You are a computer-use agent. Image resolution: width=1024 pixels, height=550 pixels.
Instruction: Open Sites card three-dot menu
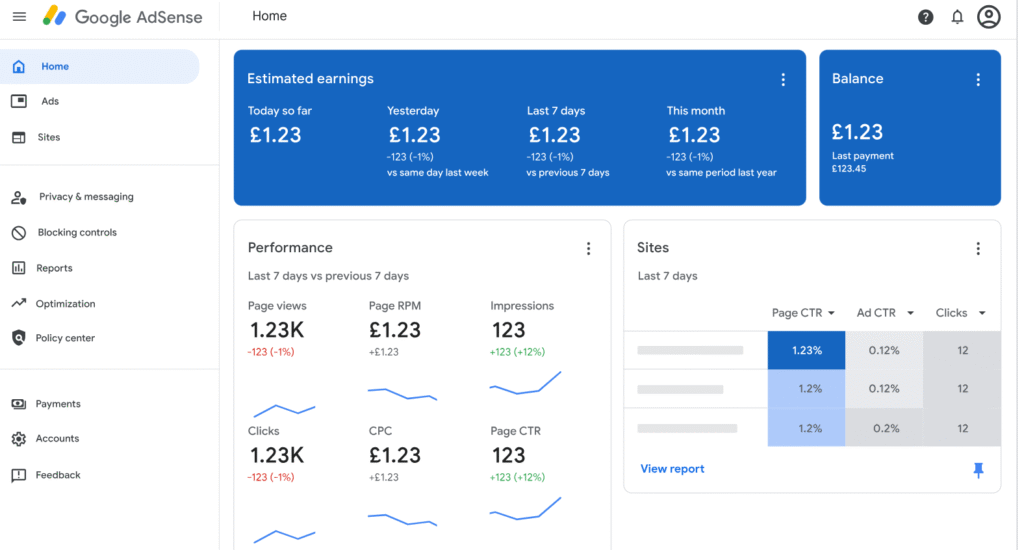point(978,249)
